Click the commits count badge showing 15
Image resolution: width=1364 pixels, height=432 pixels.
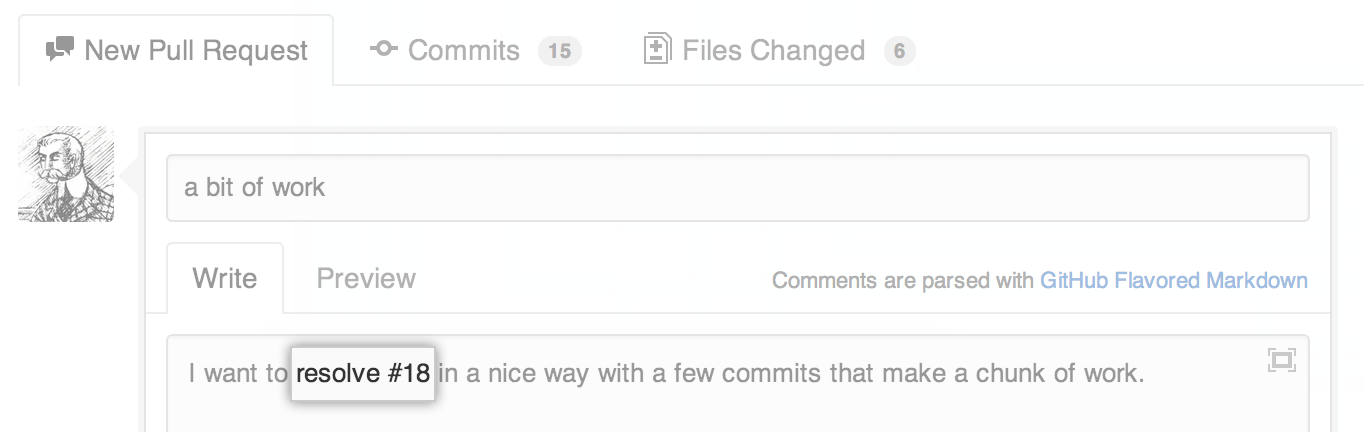tap(559, 51)
